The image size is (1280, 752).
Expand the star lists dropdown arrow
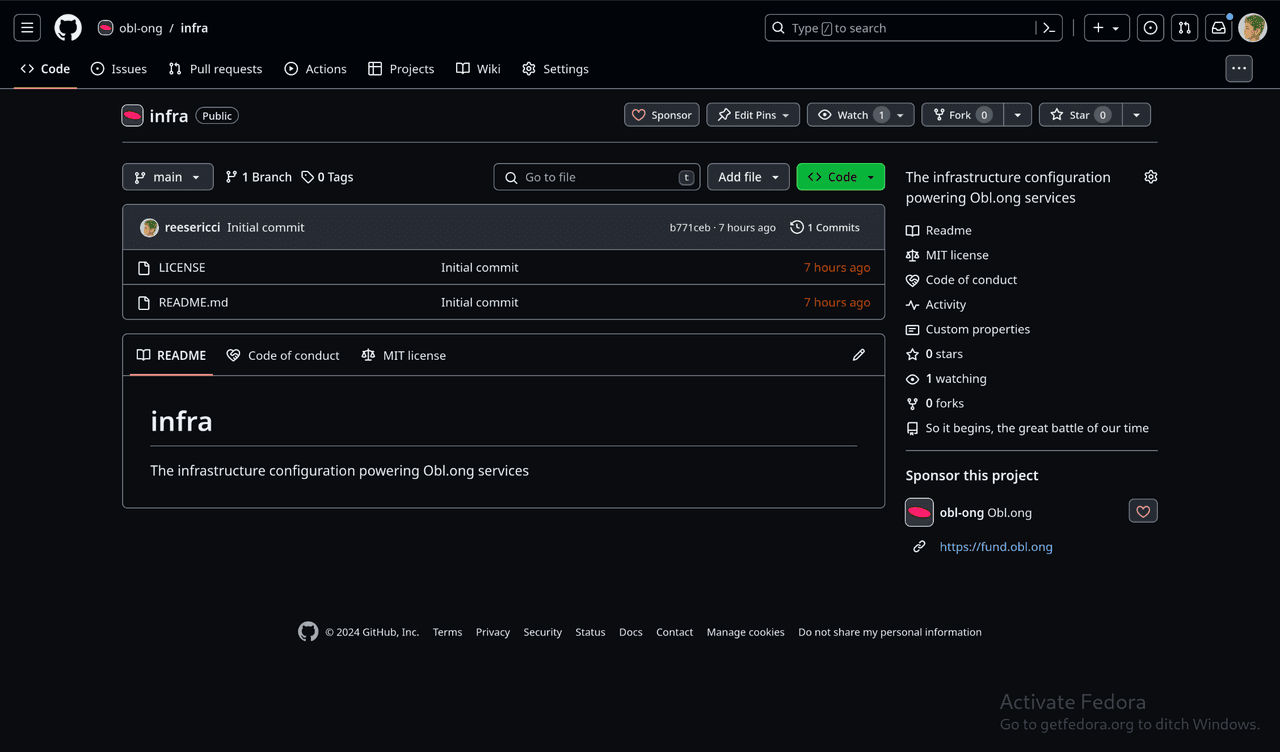(x=1136, y=115)
